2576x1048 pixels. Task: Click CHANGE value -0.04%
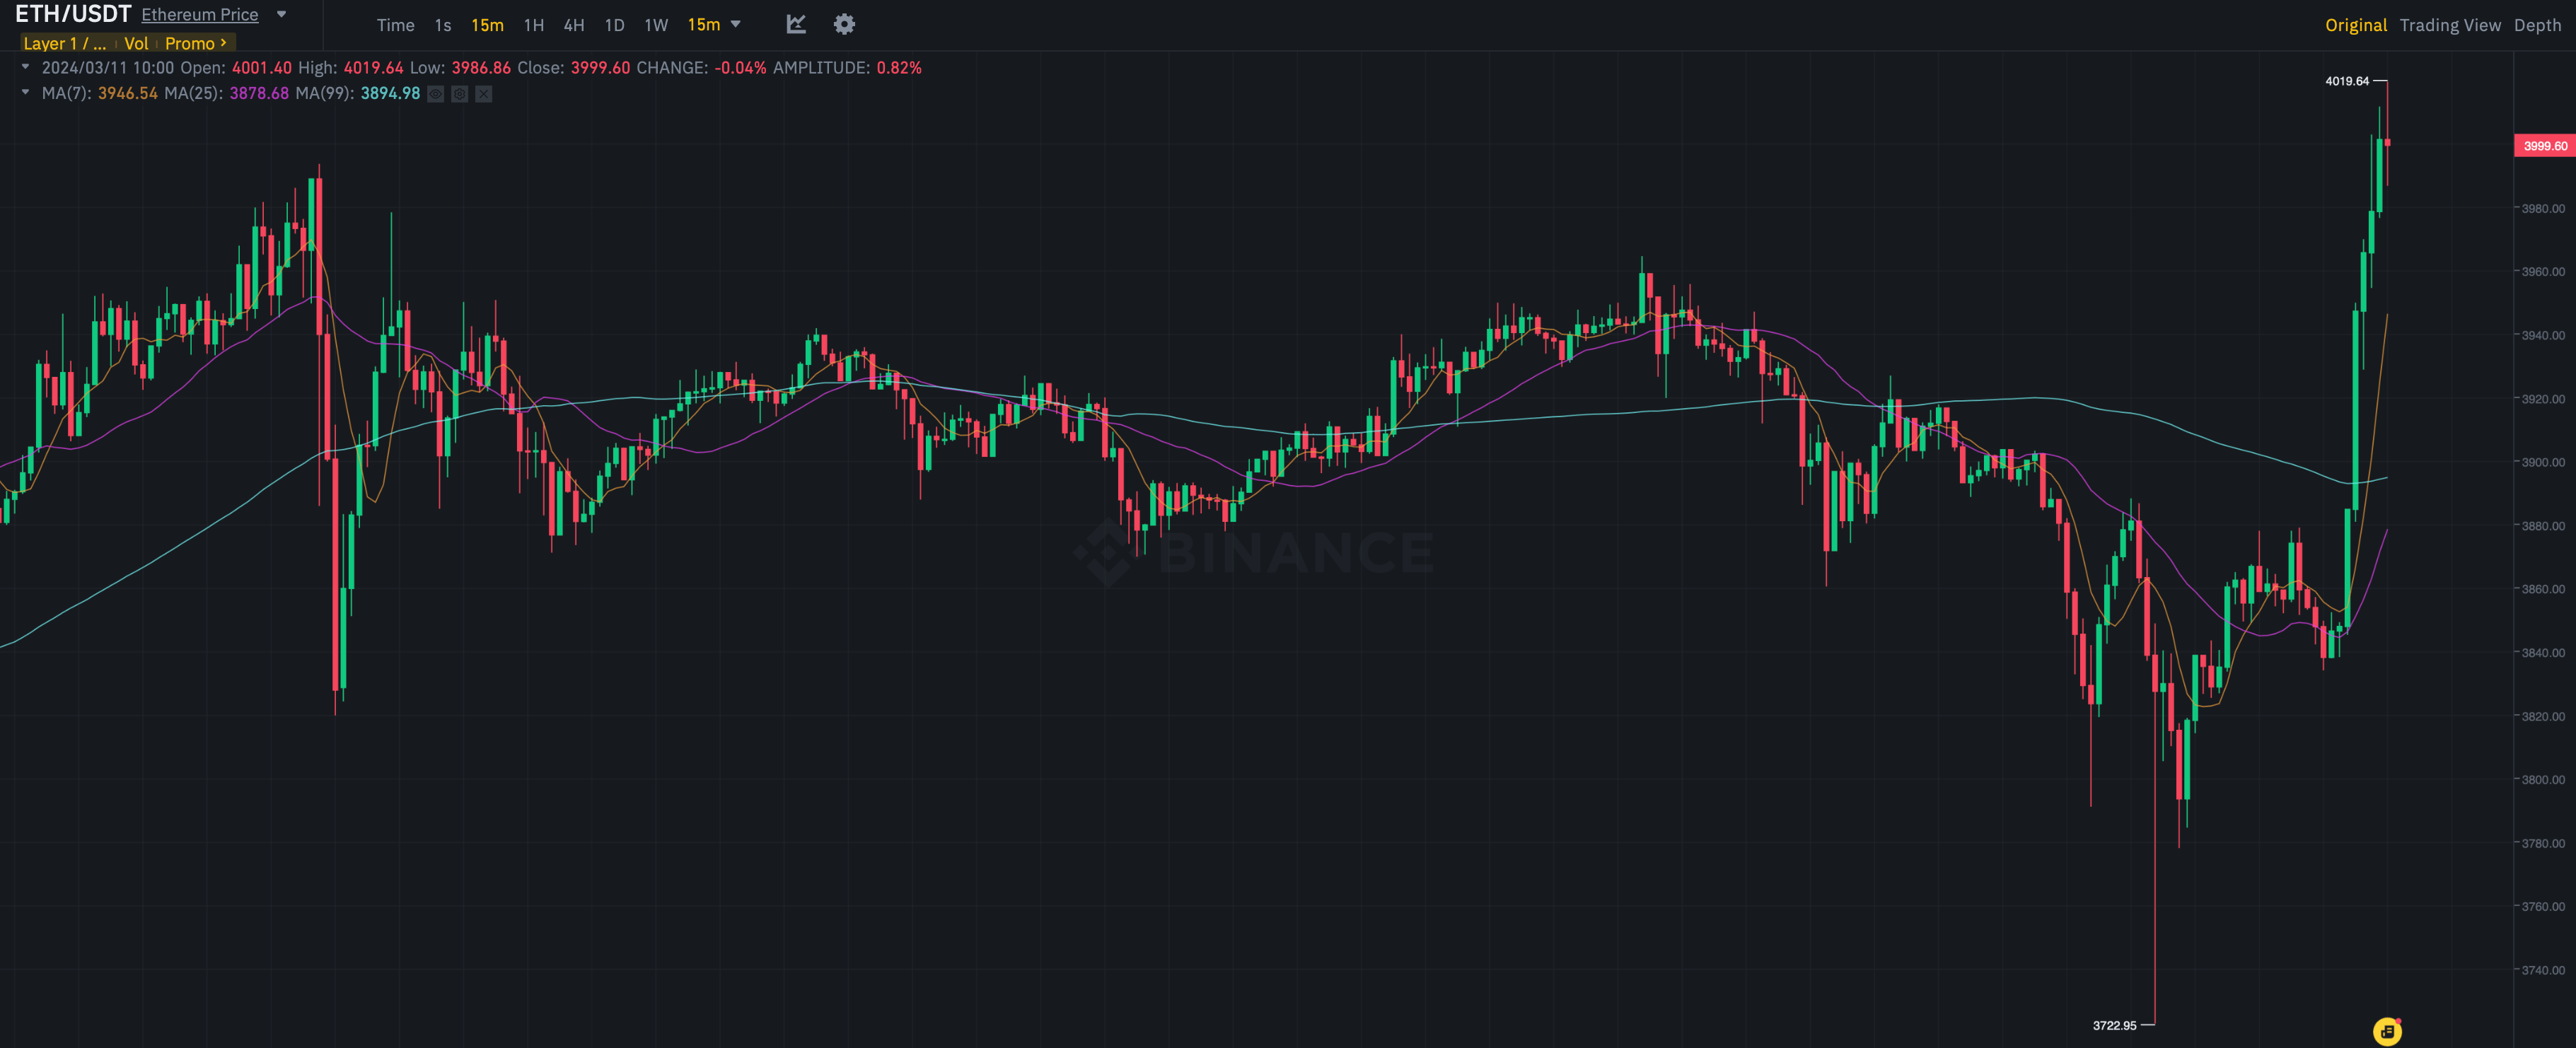740,68
